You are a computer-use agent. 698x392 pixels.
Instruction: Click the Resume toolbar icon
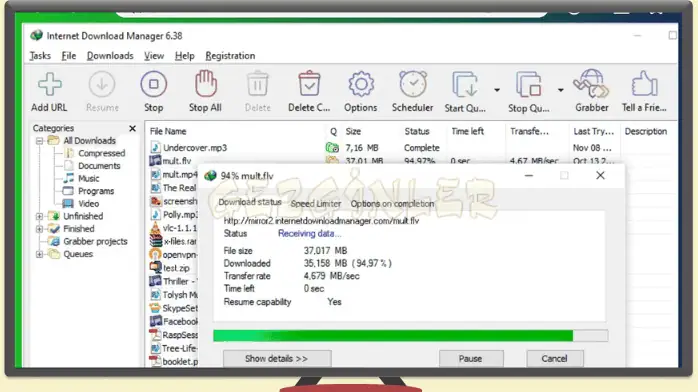point(102,85)
